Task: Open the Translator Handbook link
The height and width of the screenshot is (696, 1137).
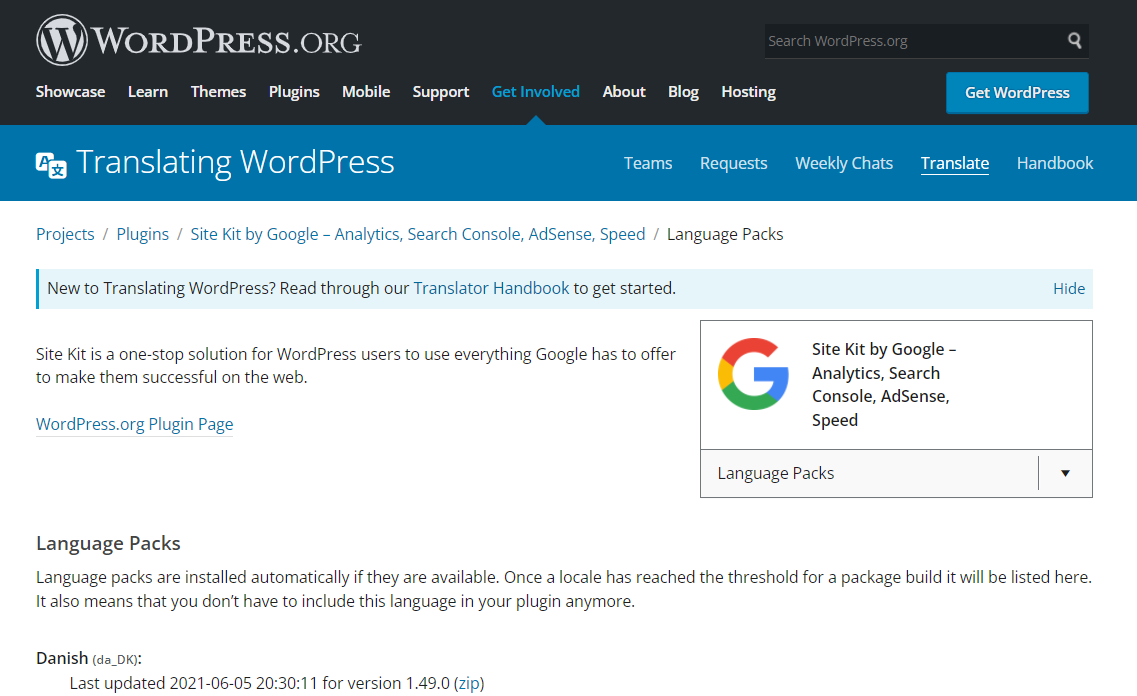Action: click(x=491, y=289)
